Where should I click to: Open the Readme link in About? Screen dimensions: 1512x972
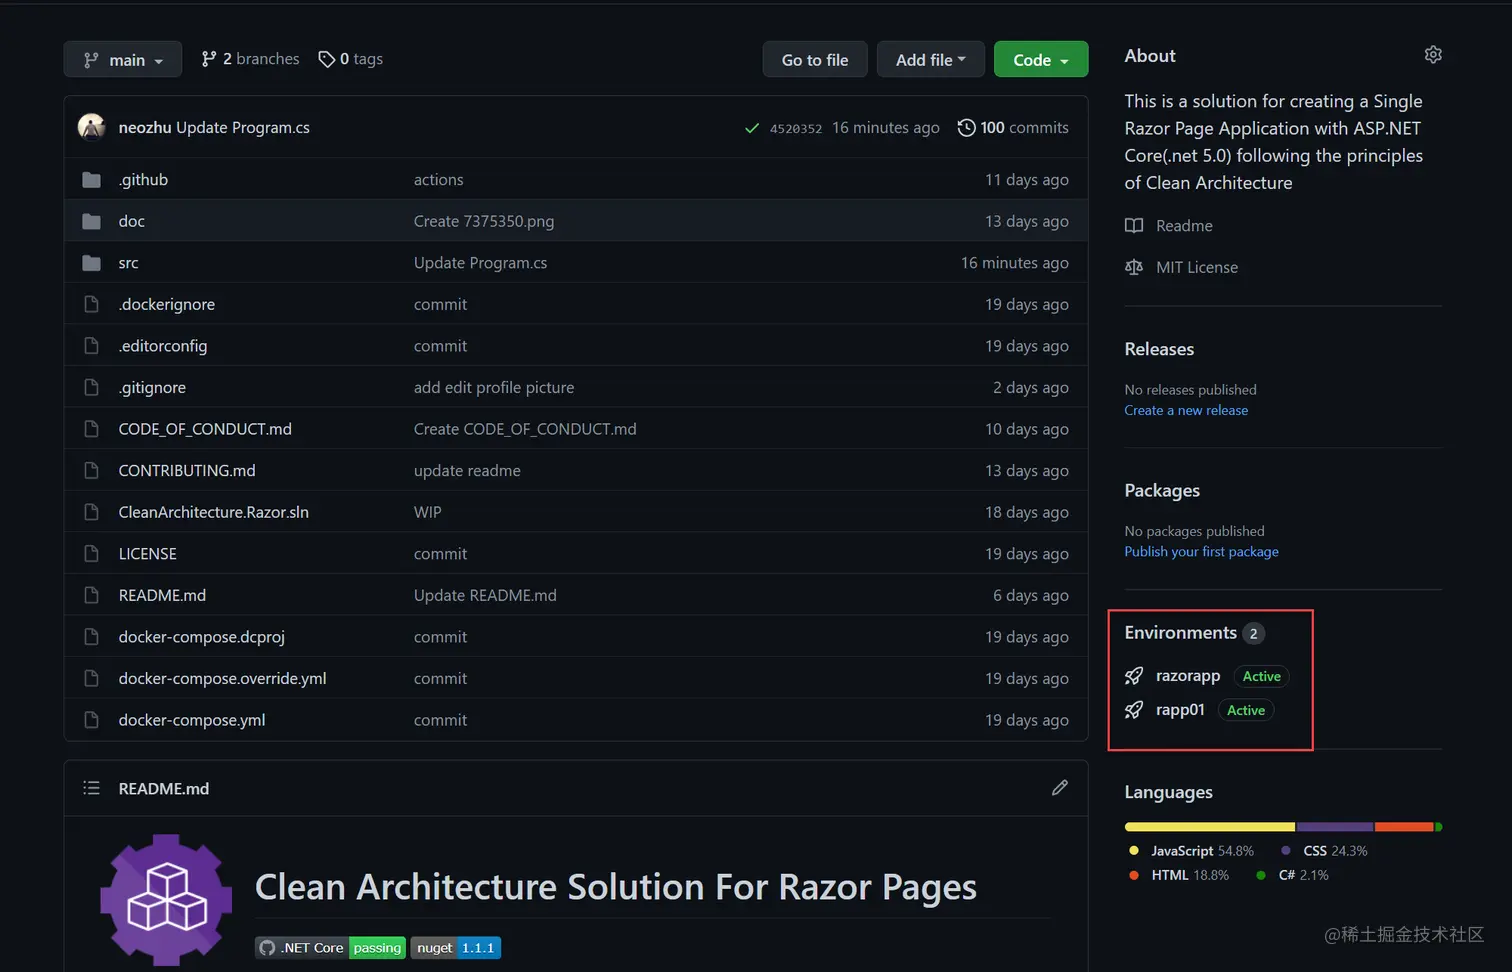(1184, 226)
